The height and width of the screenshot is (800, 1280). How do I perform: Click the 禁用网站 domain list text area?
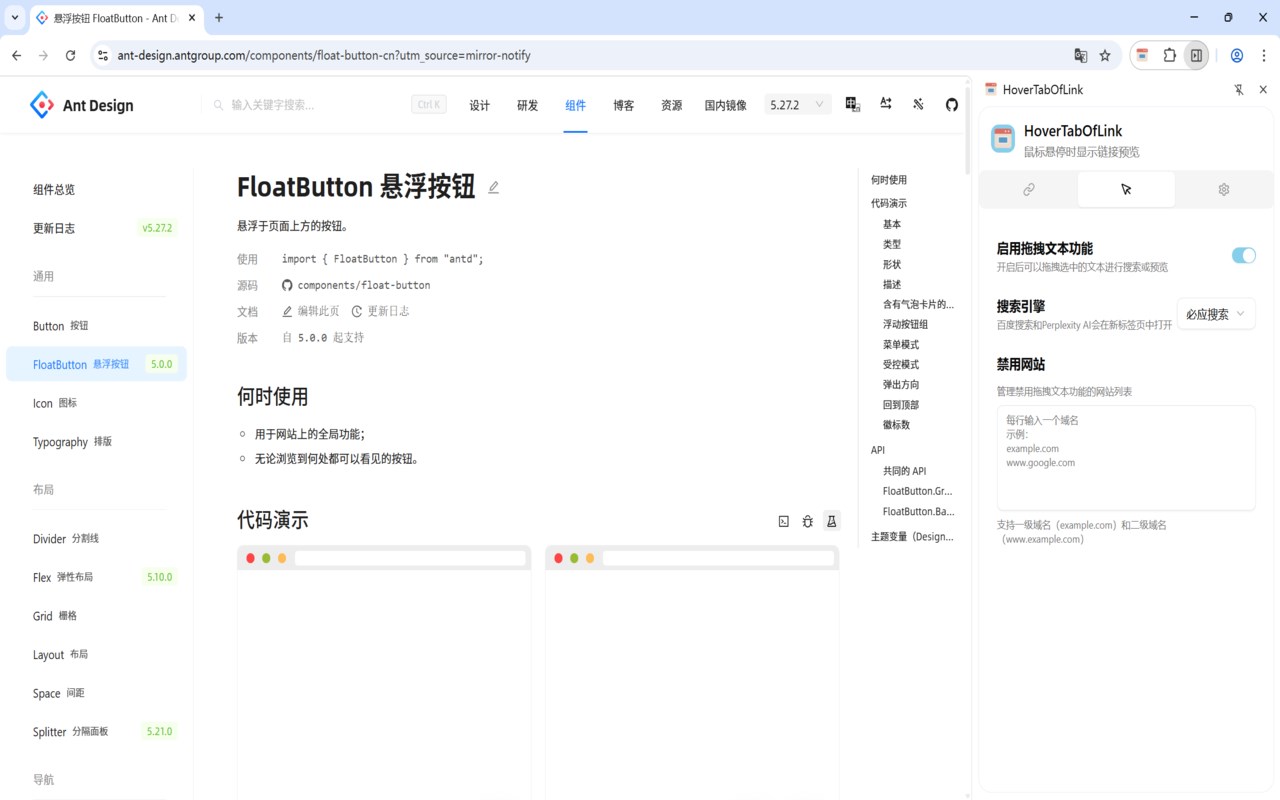(x=1126, y=458)
